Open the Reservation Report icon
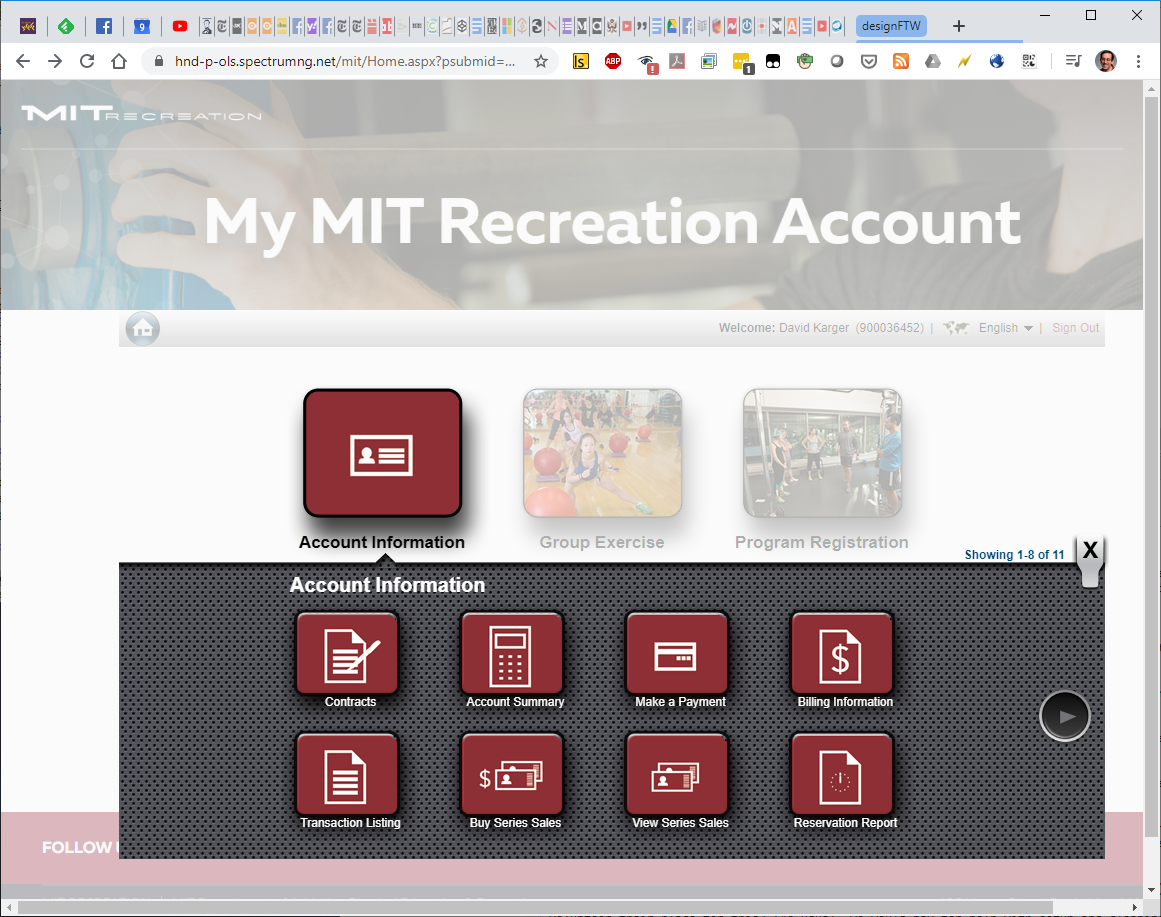The image size is (1161, 917). point(842,776)
